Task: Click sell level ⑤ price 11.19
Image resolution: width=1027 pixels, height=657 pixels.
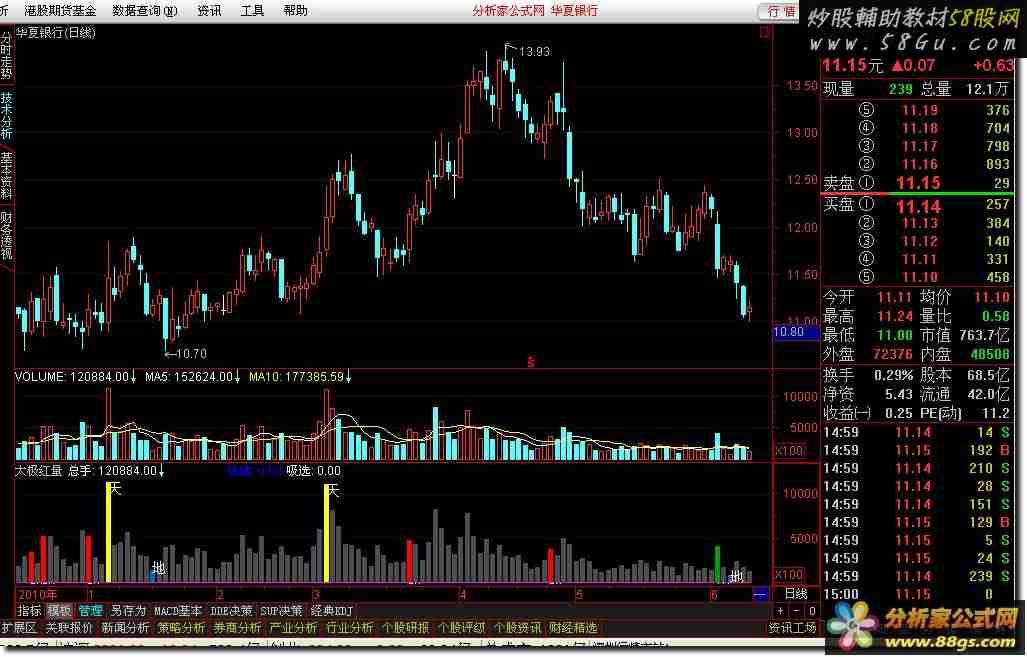Action: pyautogui.click(x=920, y=110)
